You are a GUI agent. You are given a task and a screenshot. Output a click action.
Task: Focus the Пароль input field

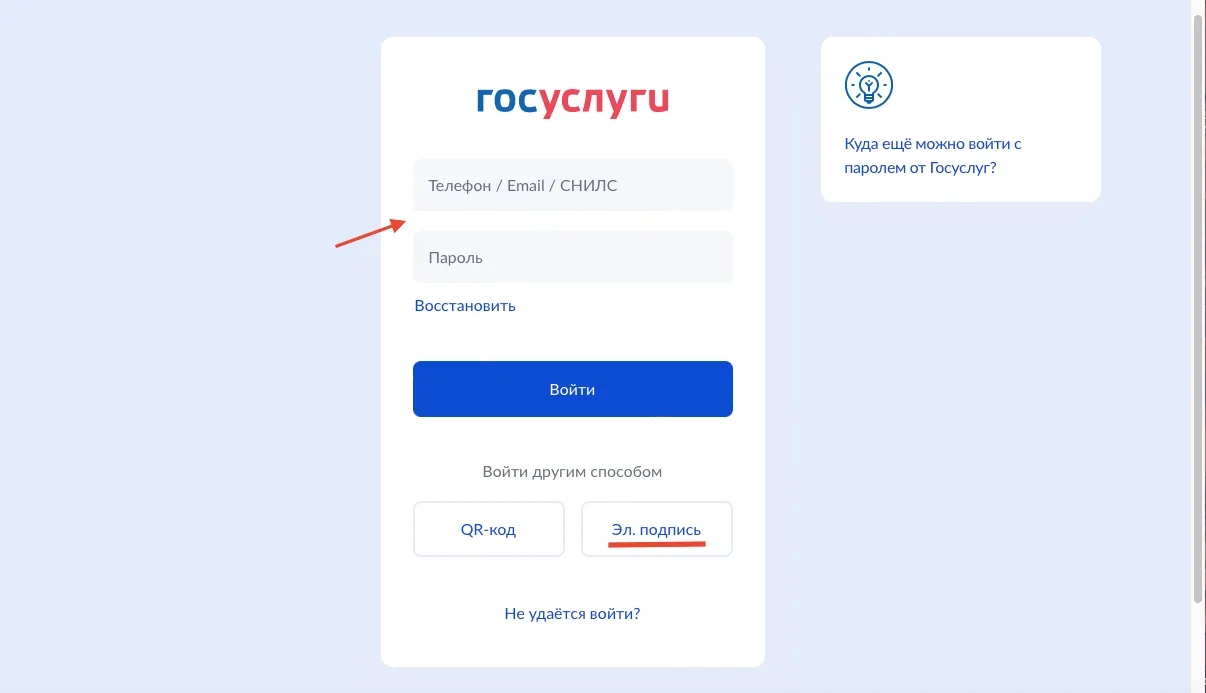tap(573, 257)
